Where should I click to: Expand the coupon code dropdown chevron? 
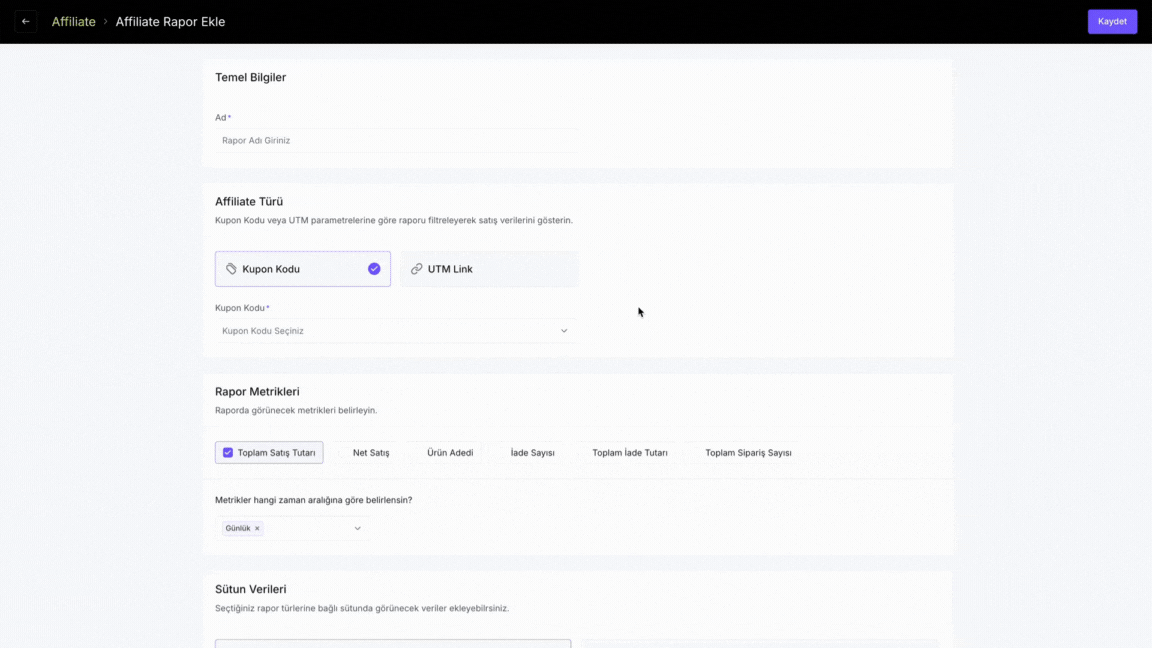click(564, 331)
